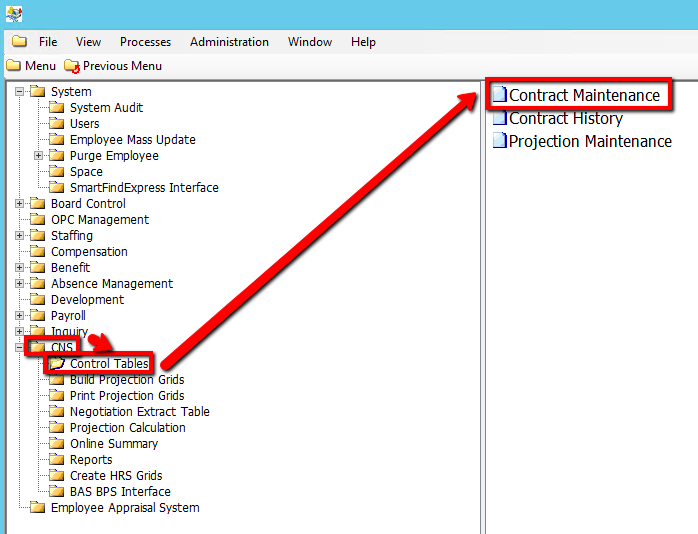Screen dimensions: 698x534
Task: Open Contract History item
Action: [565, 118]
